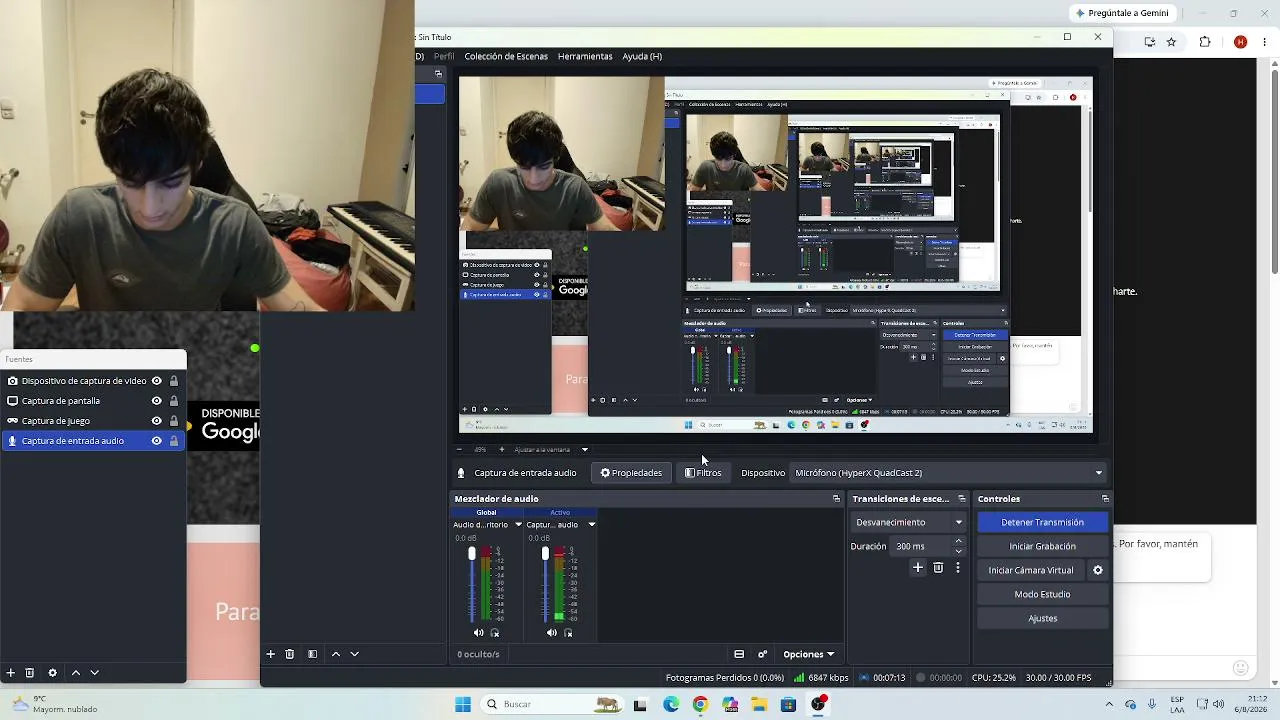Undock the Mezclador de audio panel
Image resolution: width=1280 pixels, height=720 pixels.
point(836,499)
